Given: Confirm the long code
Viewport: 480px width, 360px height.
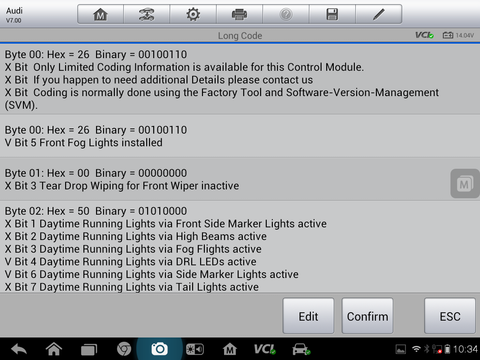Looking at the screenshot, I should click(x=367, y=316).
